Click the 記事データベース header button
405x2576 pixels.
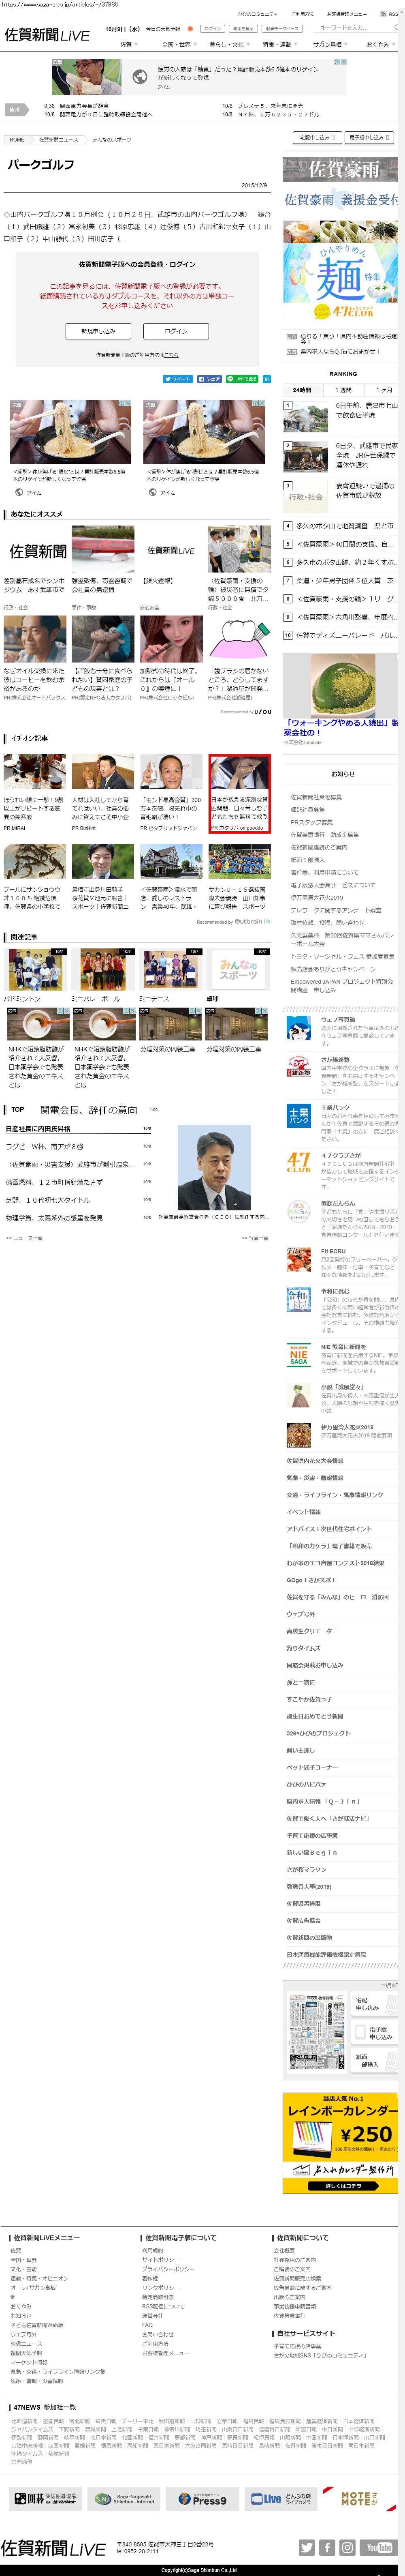[x=281, y=29]
